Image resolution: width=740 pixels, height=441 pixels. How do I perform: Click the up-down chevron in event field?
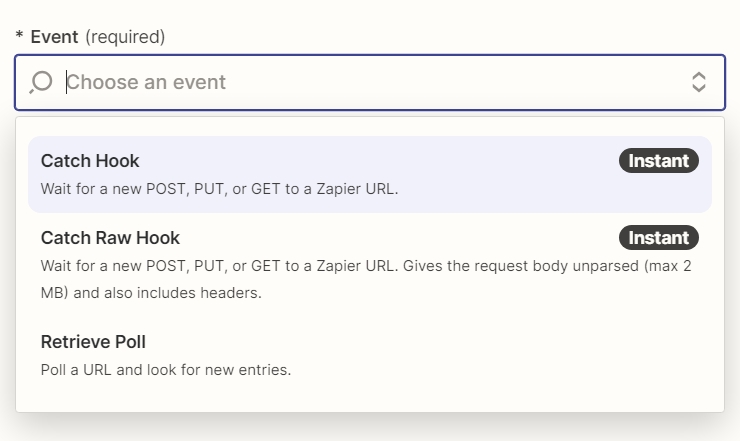(698, 82)
